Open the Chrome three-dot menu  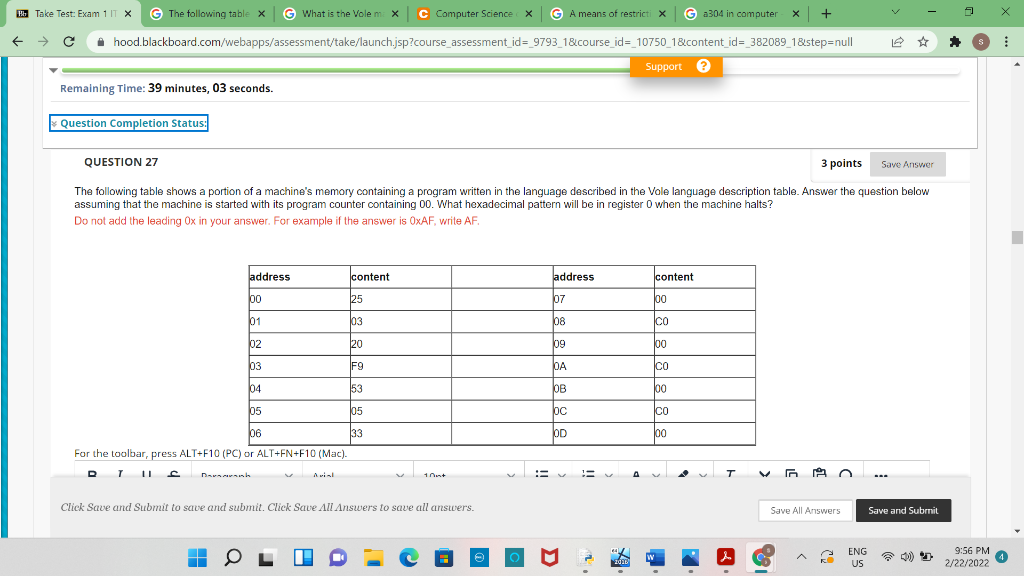(1006, 42)
